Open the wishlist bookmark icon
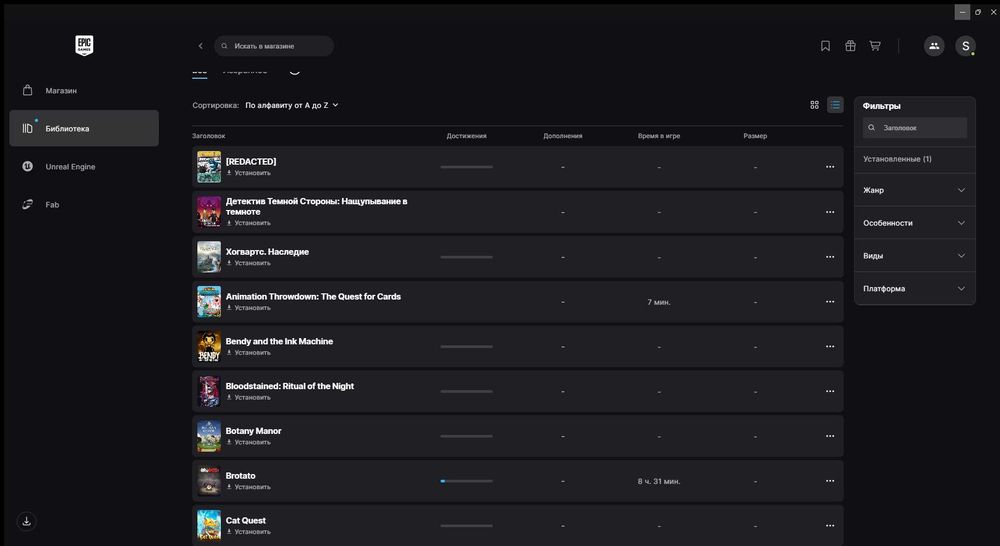The height and width of the screenshot is (546, 1000). point(825,46)
